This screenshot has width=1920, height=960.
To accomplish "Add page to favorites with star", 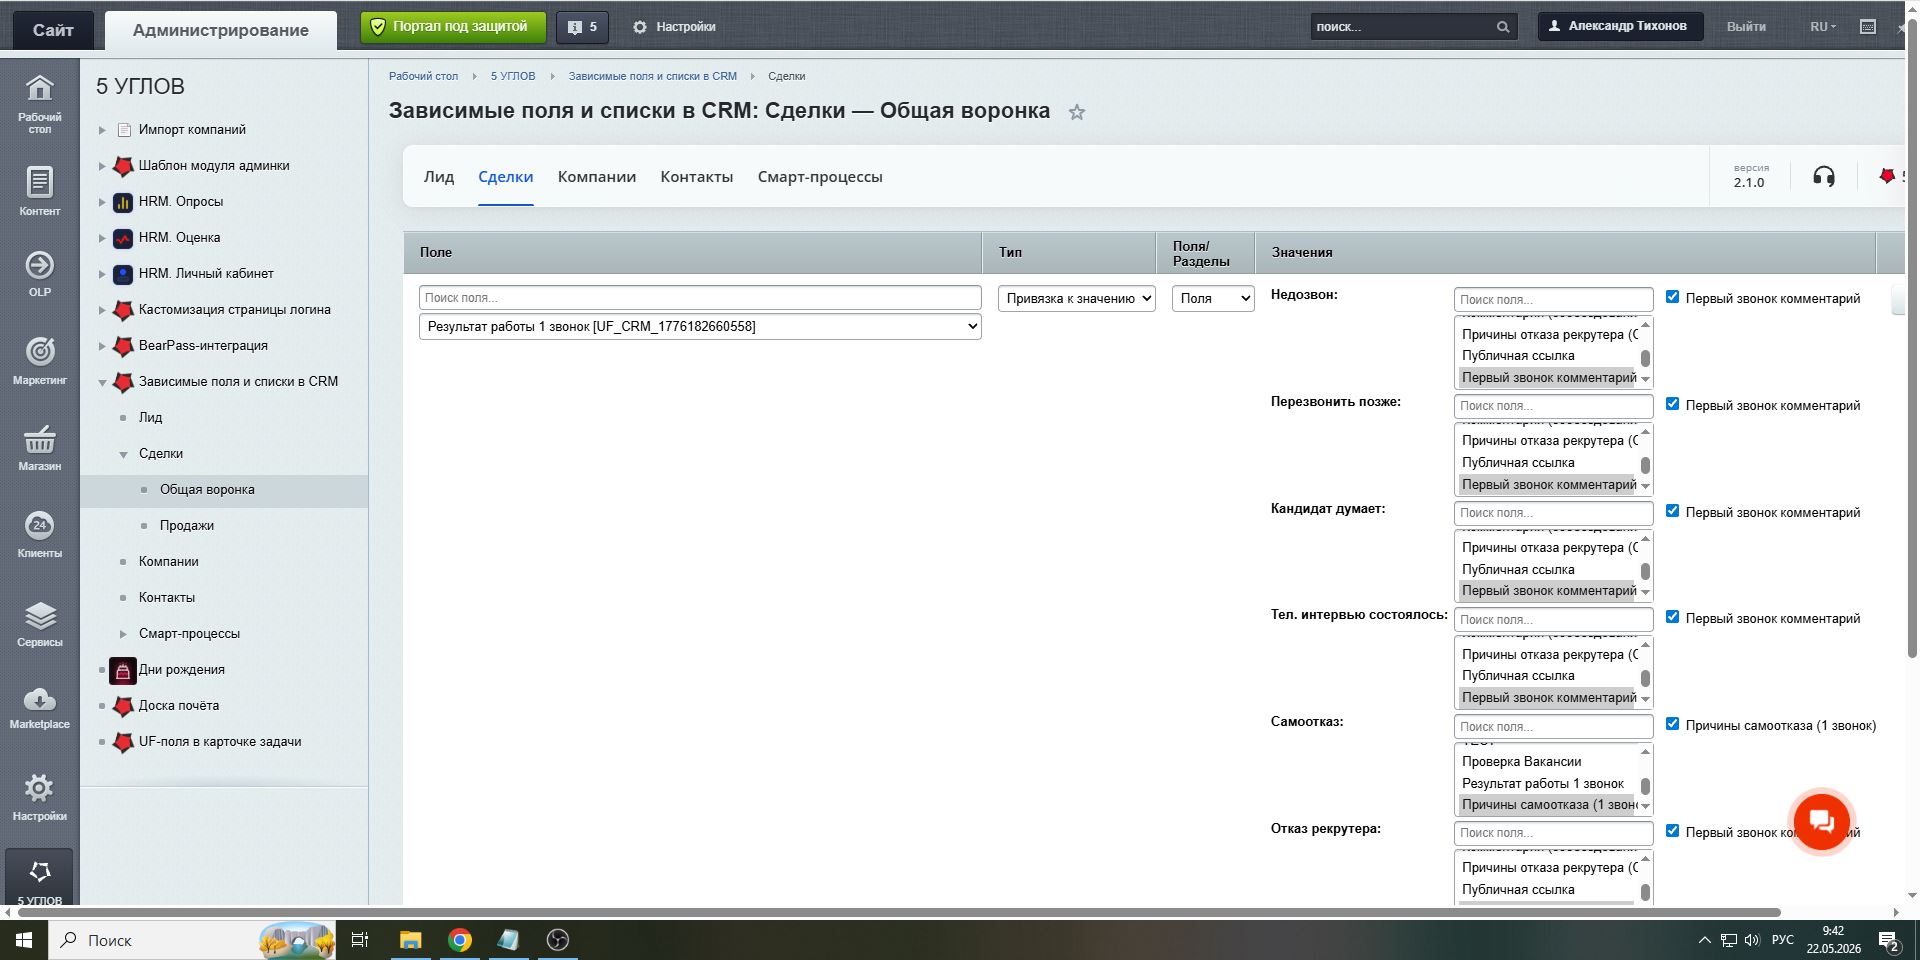I will (x=1077, y=112).
